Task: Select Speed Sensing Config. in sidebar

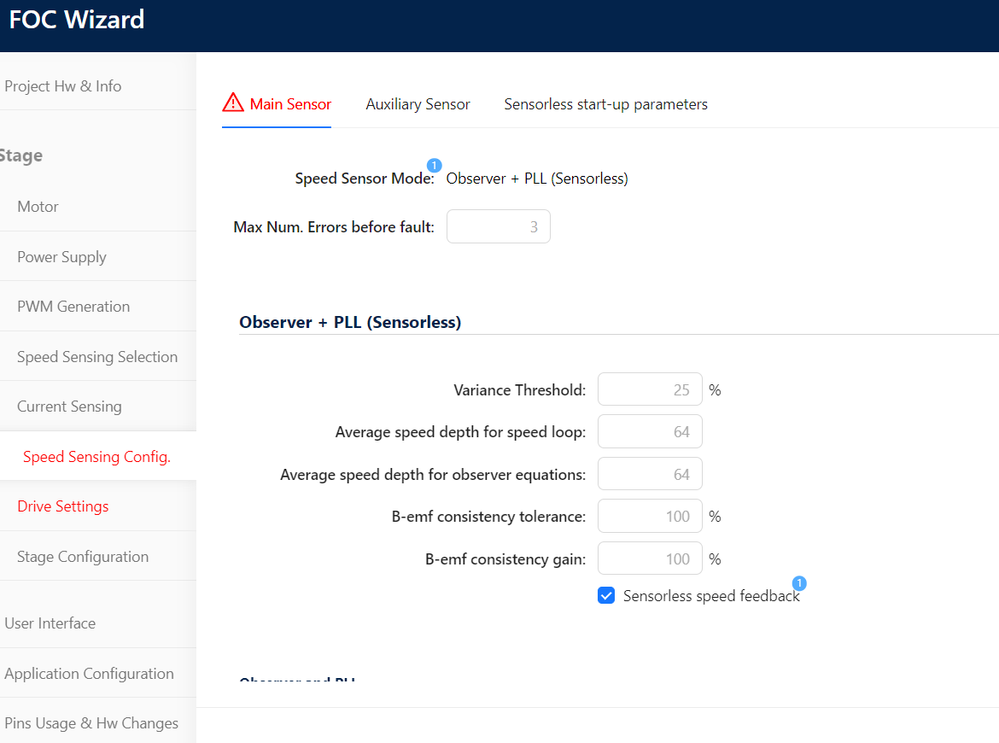Action: point(97,456)
